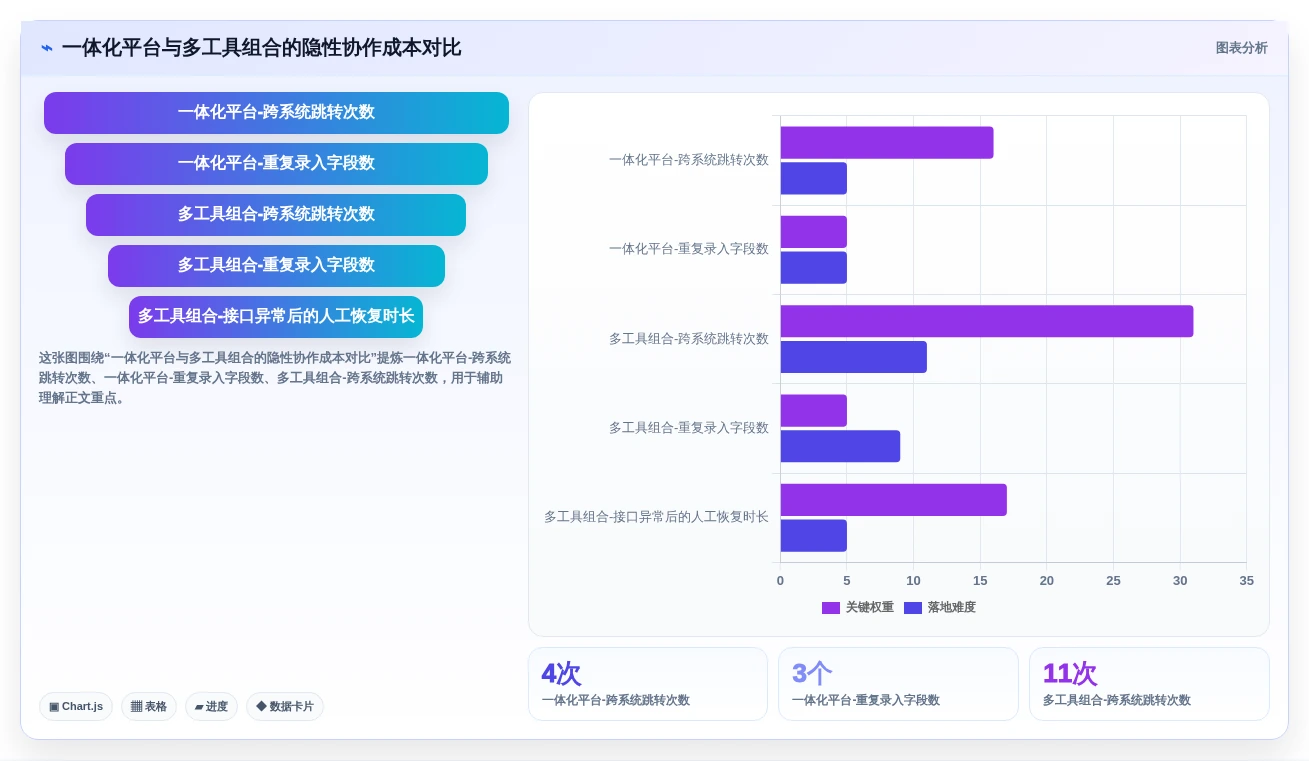Click the purple 关键权重 legend swatch
1309x761 pixels.
click(x=831, y=608)
